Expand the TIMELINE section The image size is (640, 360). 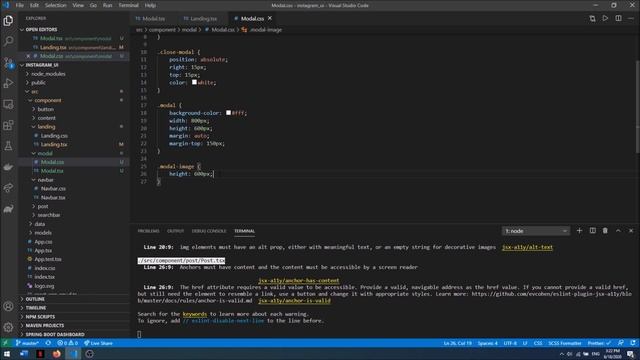click(36, 308)
